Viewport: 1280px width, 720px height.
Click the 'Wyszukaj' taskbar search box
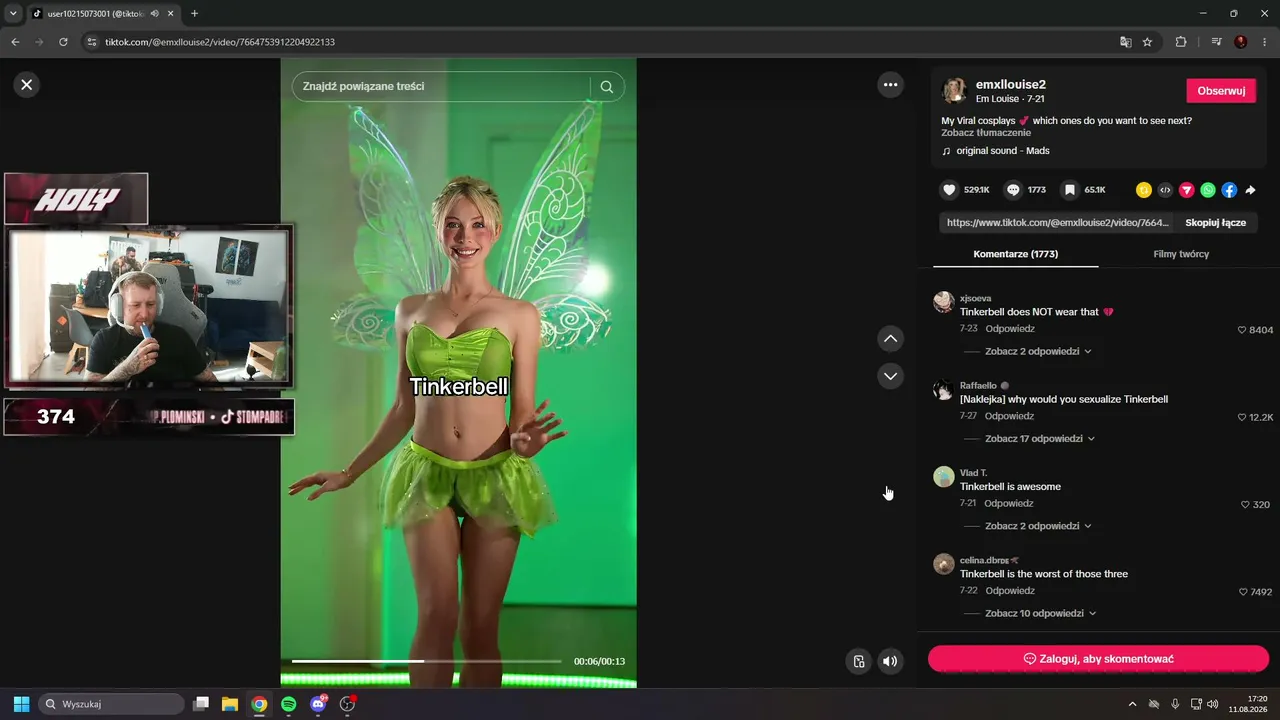112,704
